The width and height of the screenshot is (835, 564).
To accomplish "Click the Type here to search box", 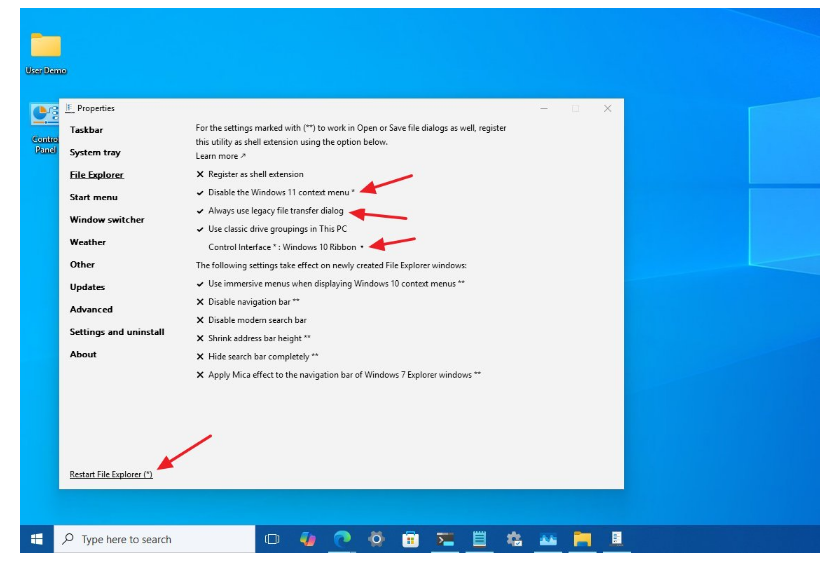I will point(150,539).
